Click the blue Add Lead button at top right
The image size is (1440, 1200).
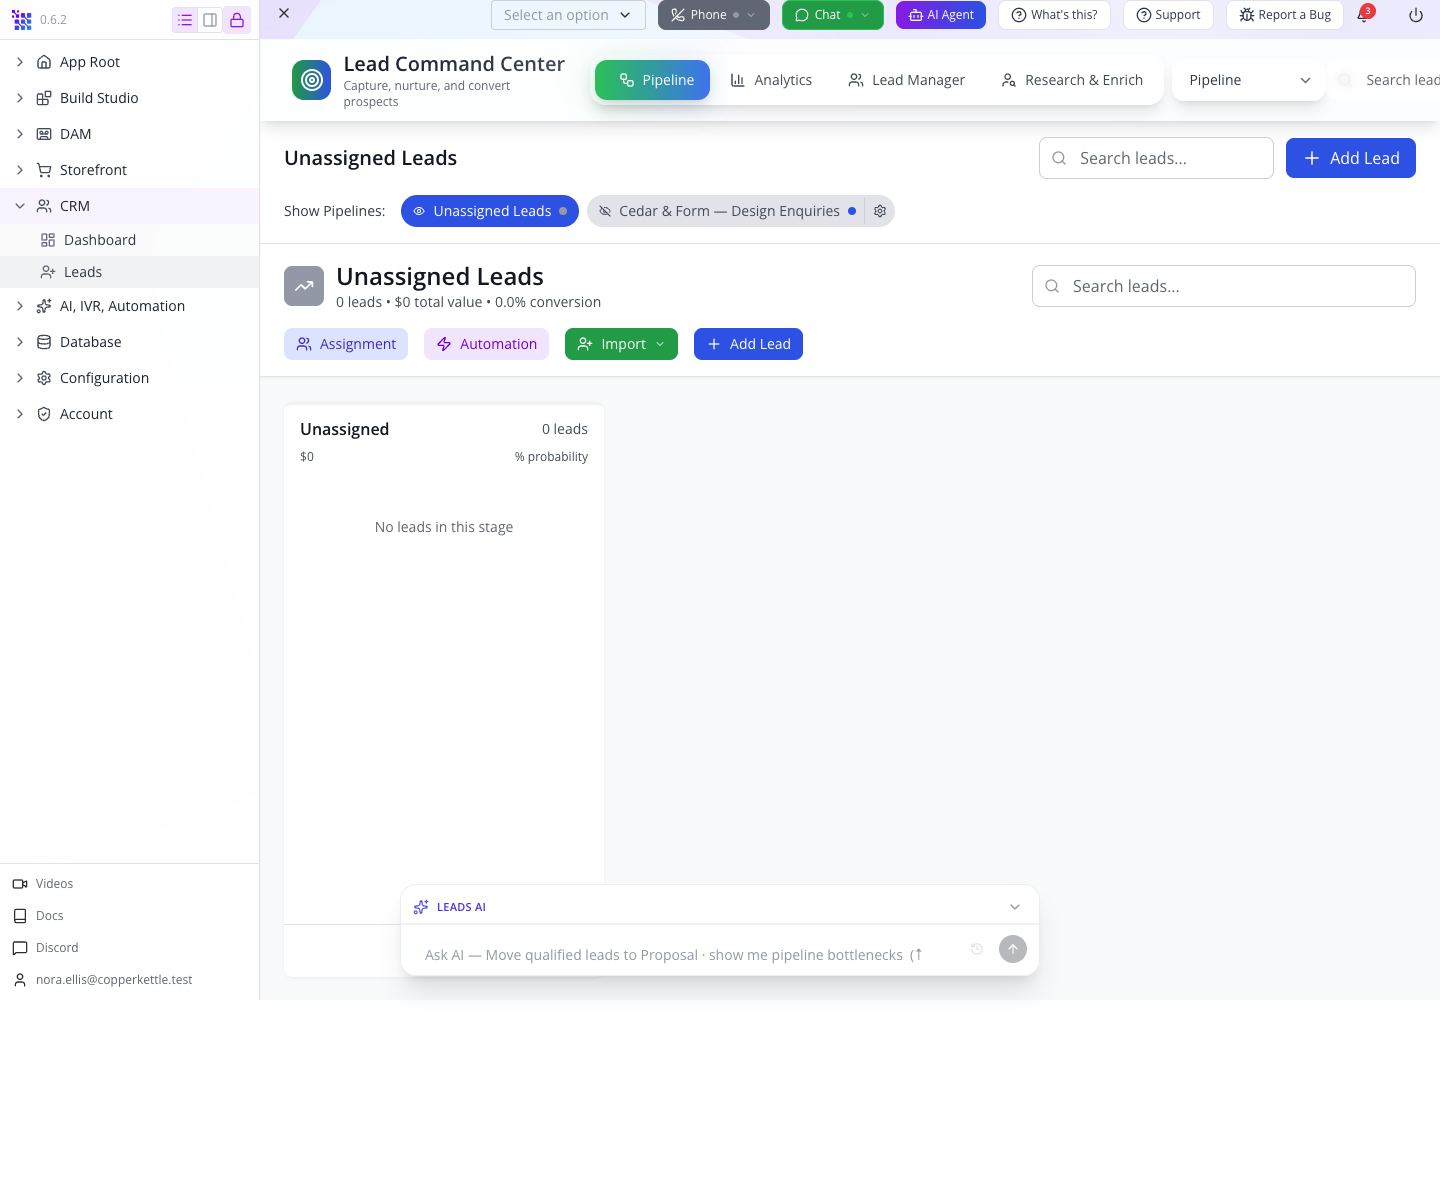point(1351,158)
